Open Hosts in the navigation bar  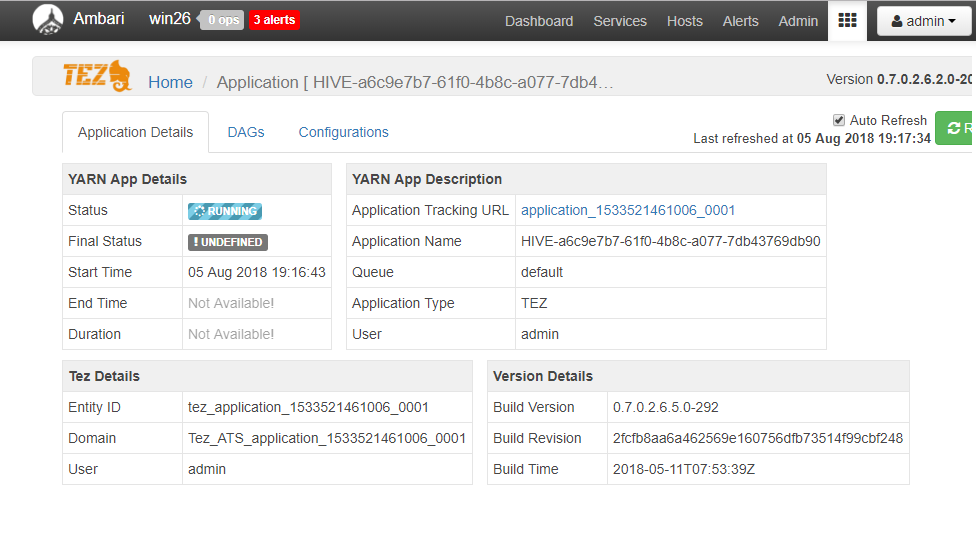(685, 21)
